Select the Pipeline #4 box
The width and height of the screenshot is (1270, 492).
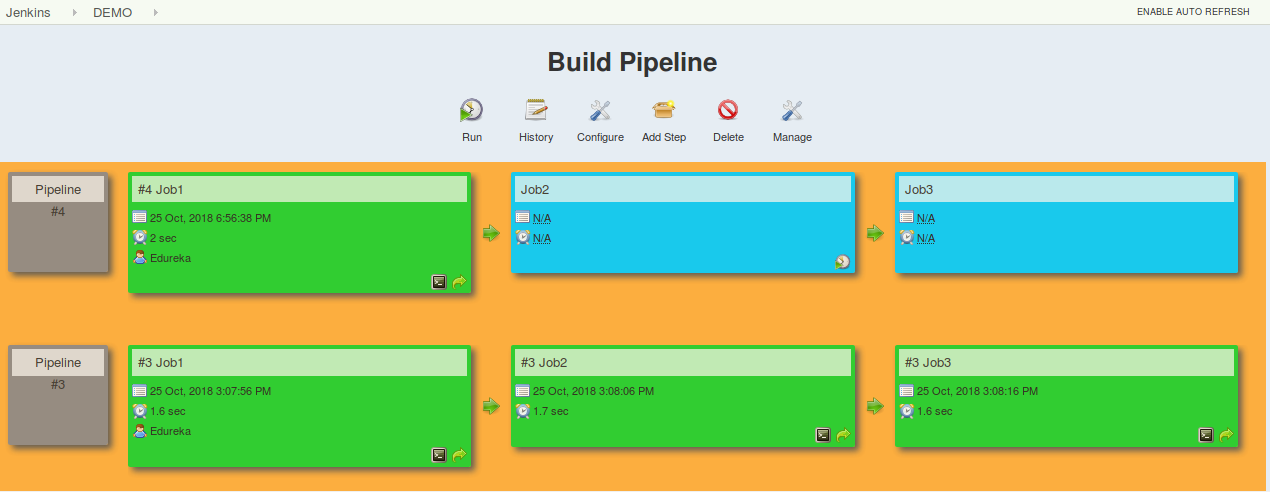[58, 222]
